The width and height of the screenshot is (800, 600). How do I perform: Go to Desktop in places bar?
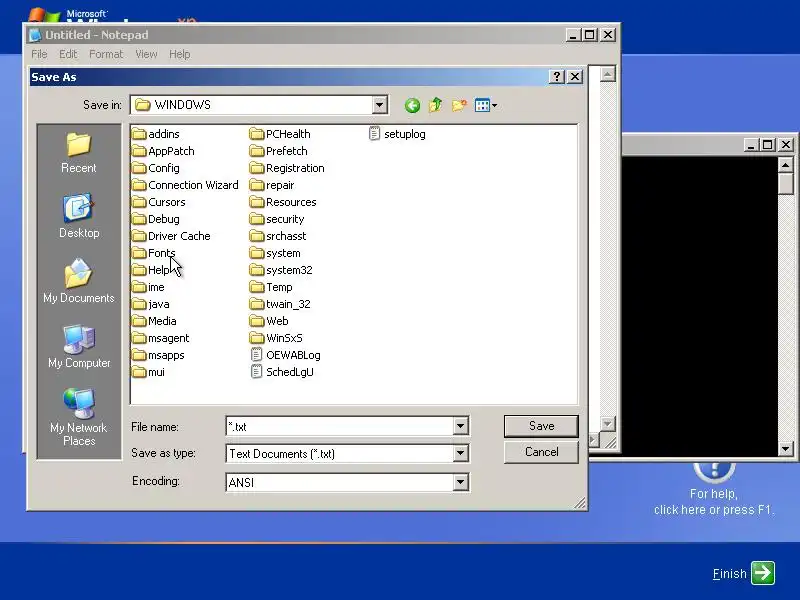click(x=79, y=216)
